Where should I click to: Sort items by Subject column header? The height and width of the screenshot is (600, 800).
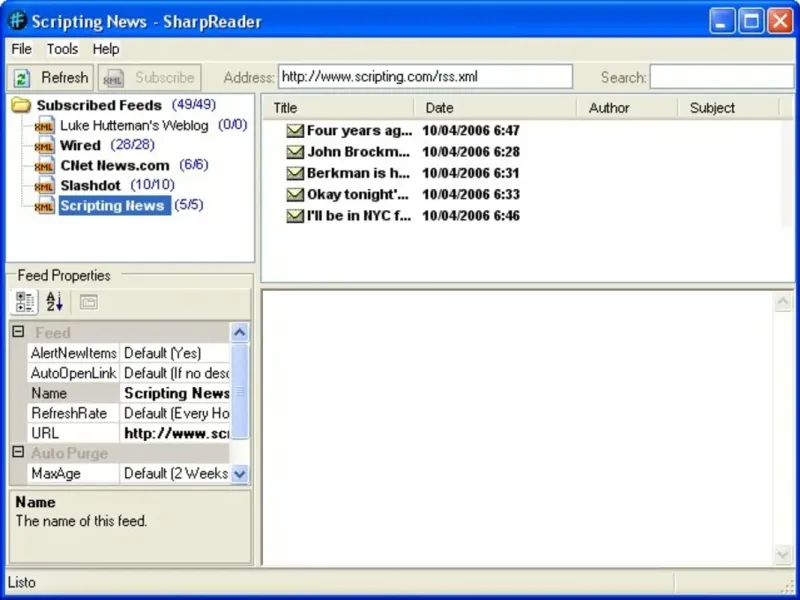point(729,108)
